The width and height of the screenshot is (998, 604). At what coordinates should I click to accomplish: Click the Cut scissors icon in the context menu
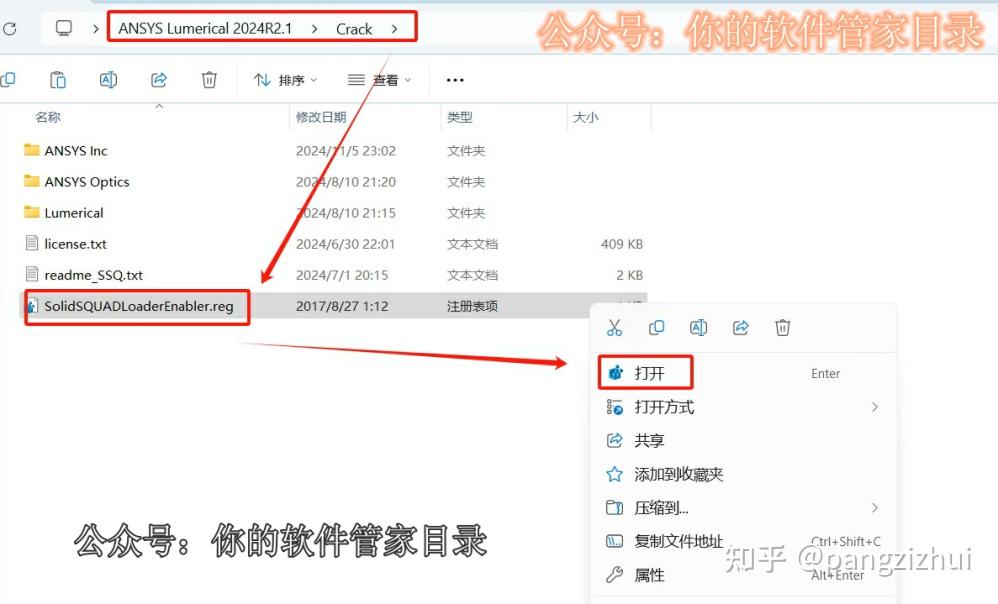616,327
